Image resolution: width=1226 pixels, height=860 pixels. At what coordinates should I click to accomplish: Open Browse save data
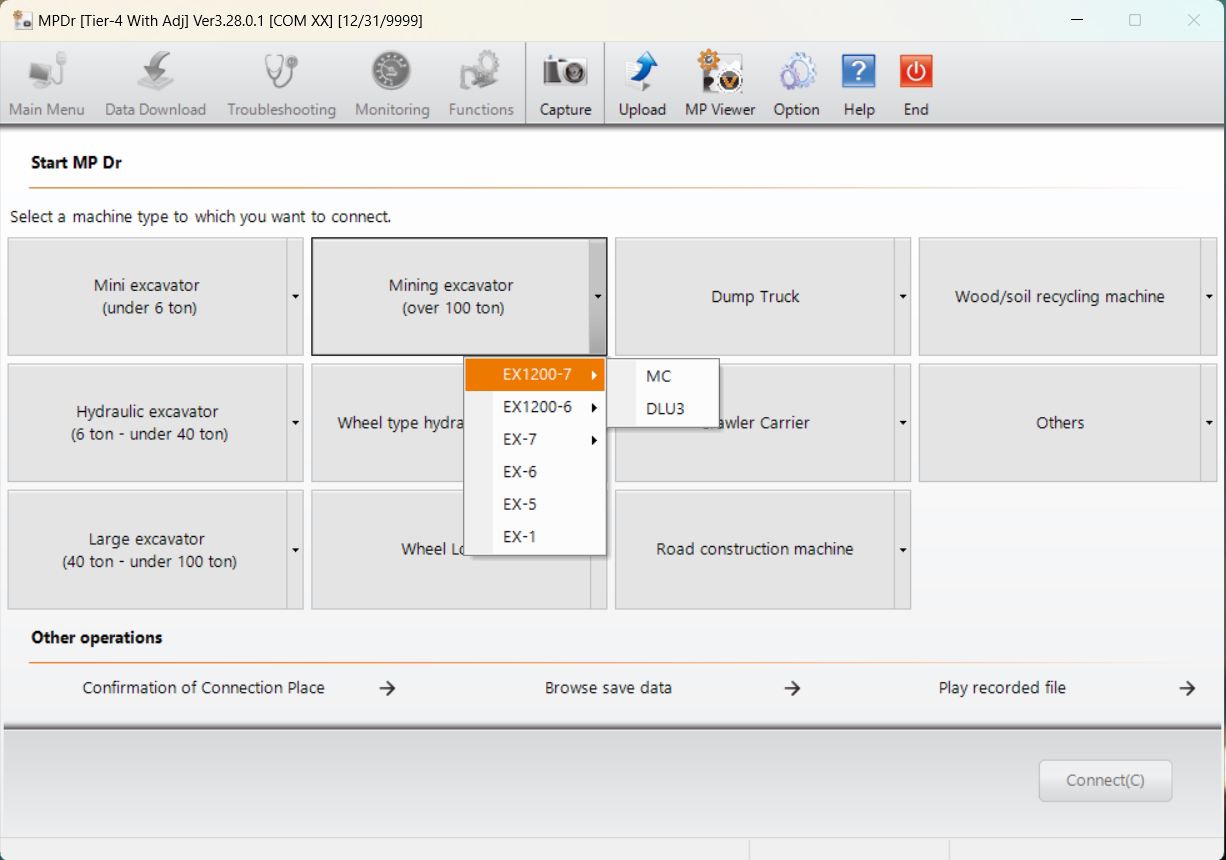click(608, 687)
